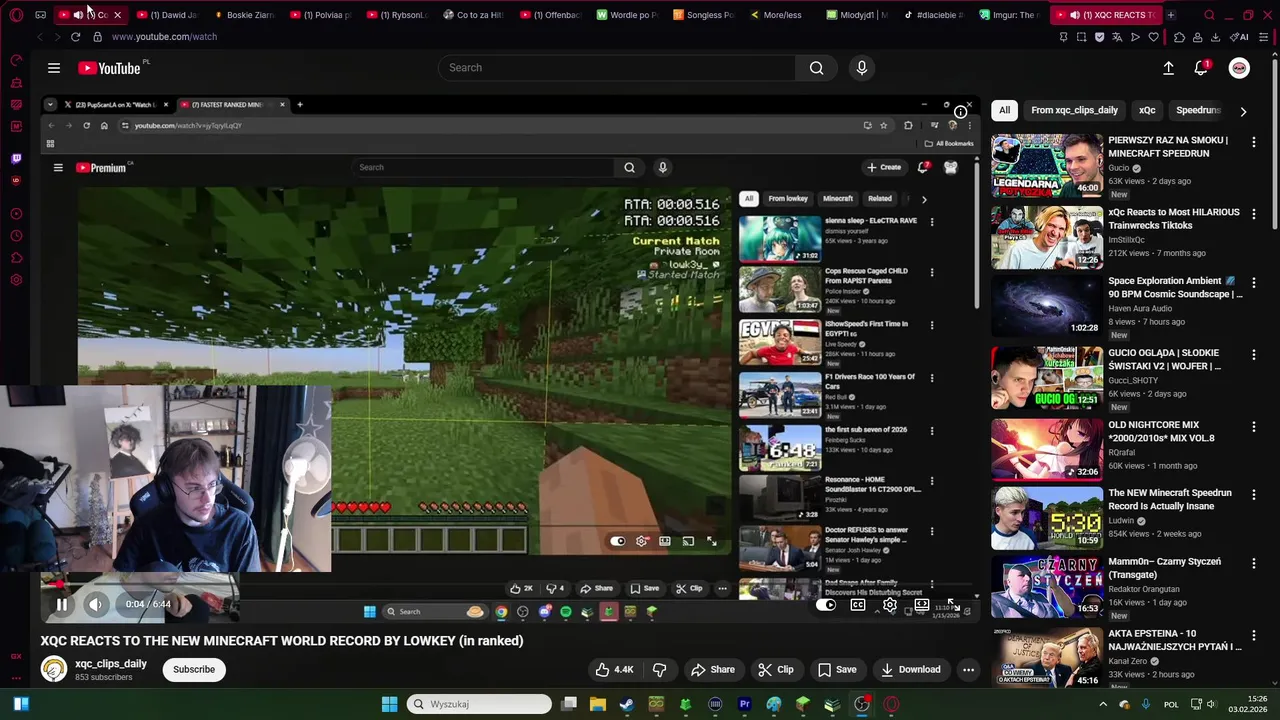Select the All filter chip
This screenshot has height=720, width=1280.
point(1004,111)
